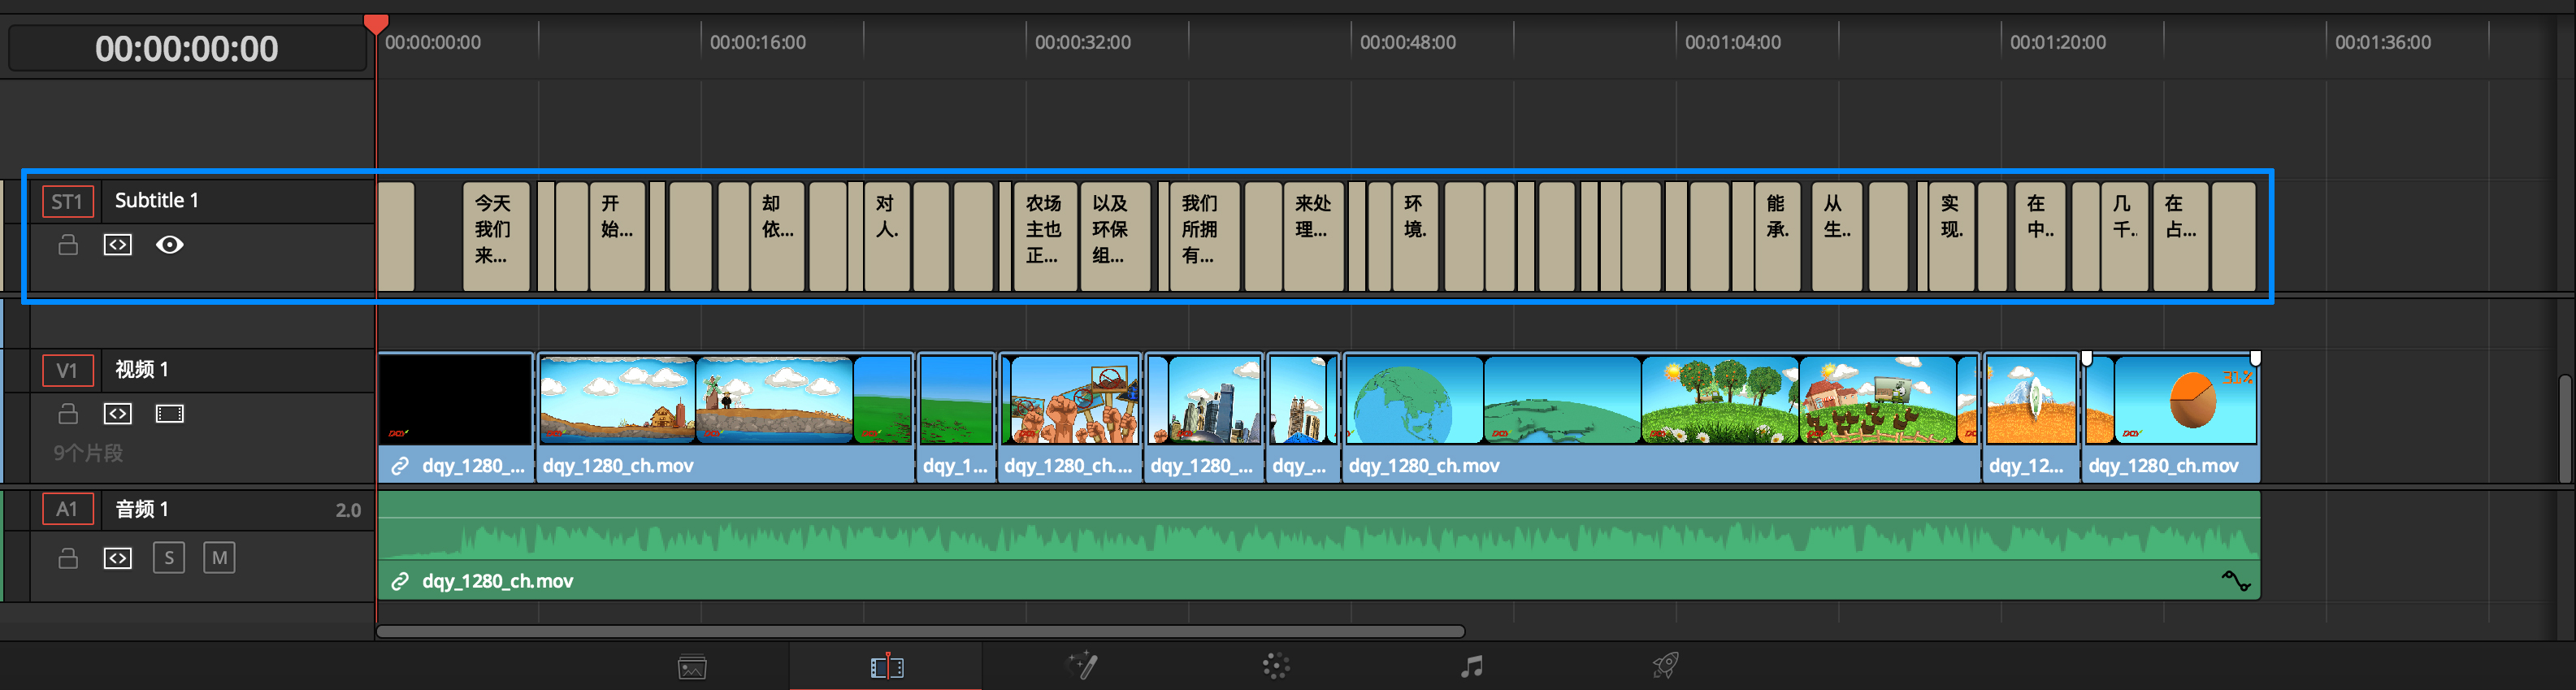Viewport: 2576px width, 690px height.
Task: Select subtitle clip 在占...
Action: pos(2180,236)
